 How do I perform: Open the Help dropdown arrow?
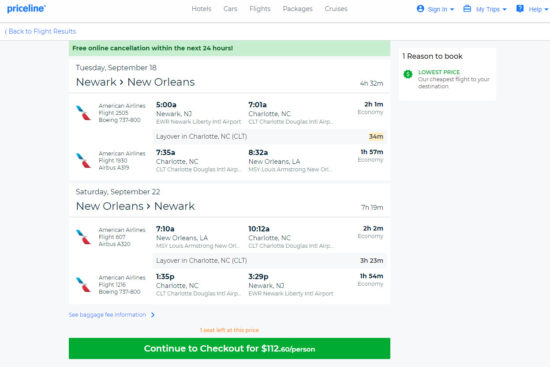[x=546, y=9]
